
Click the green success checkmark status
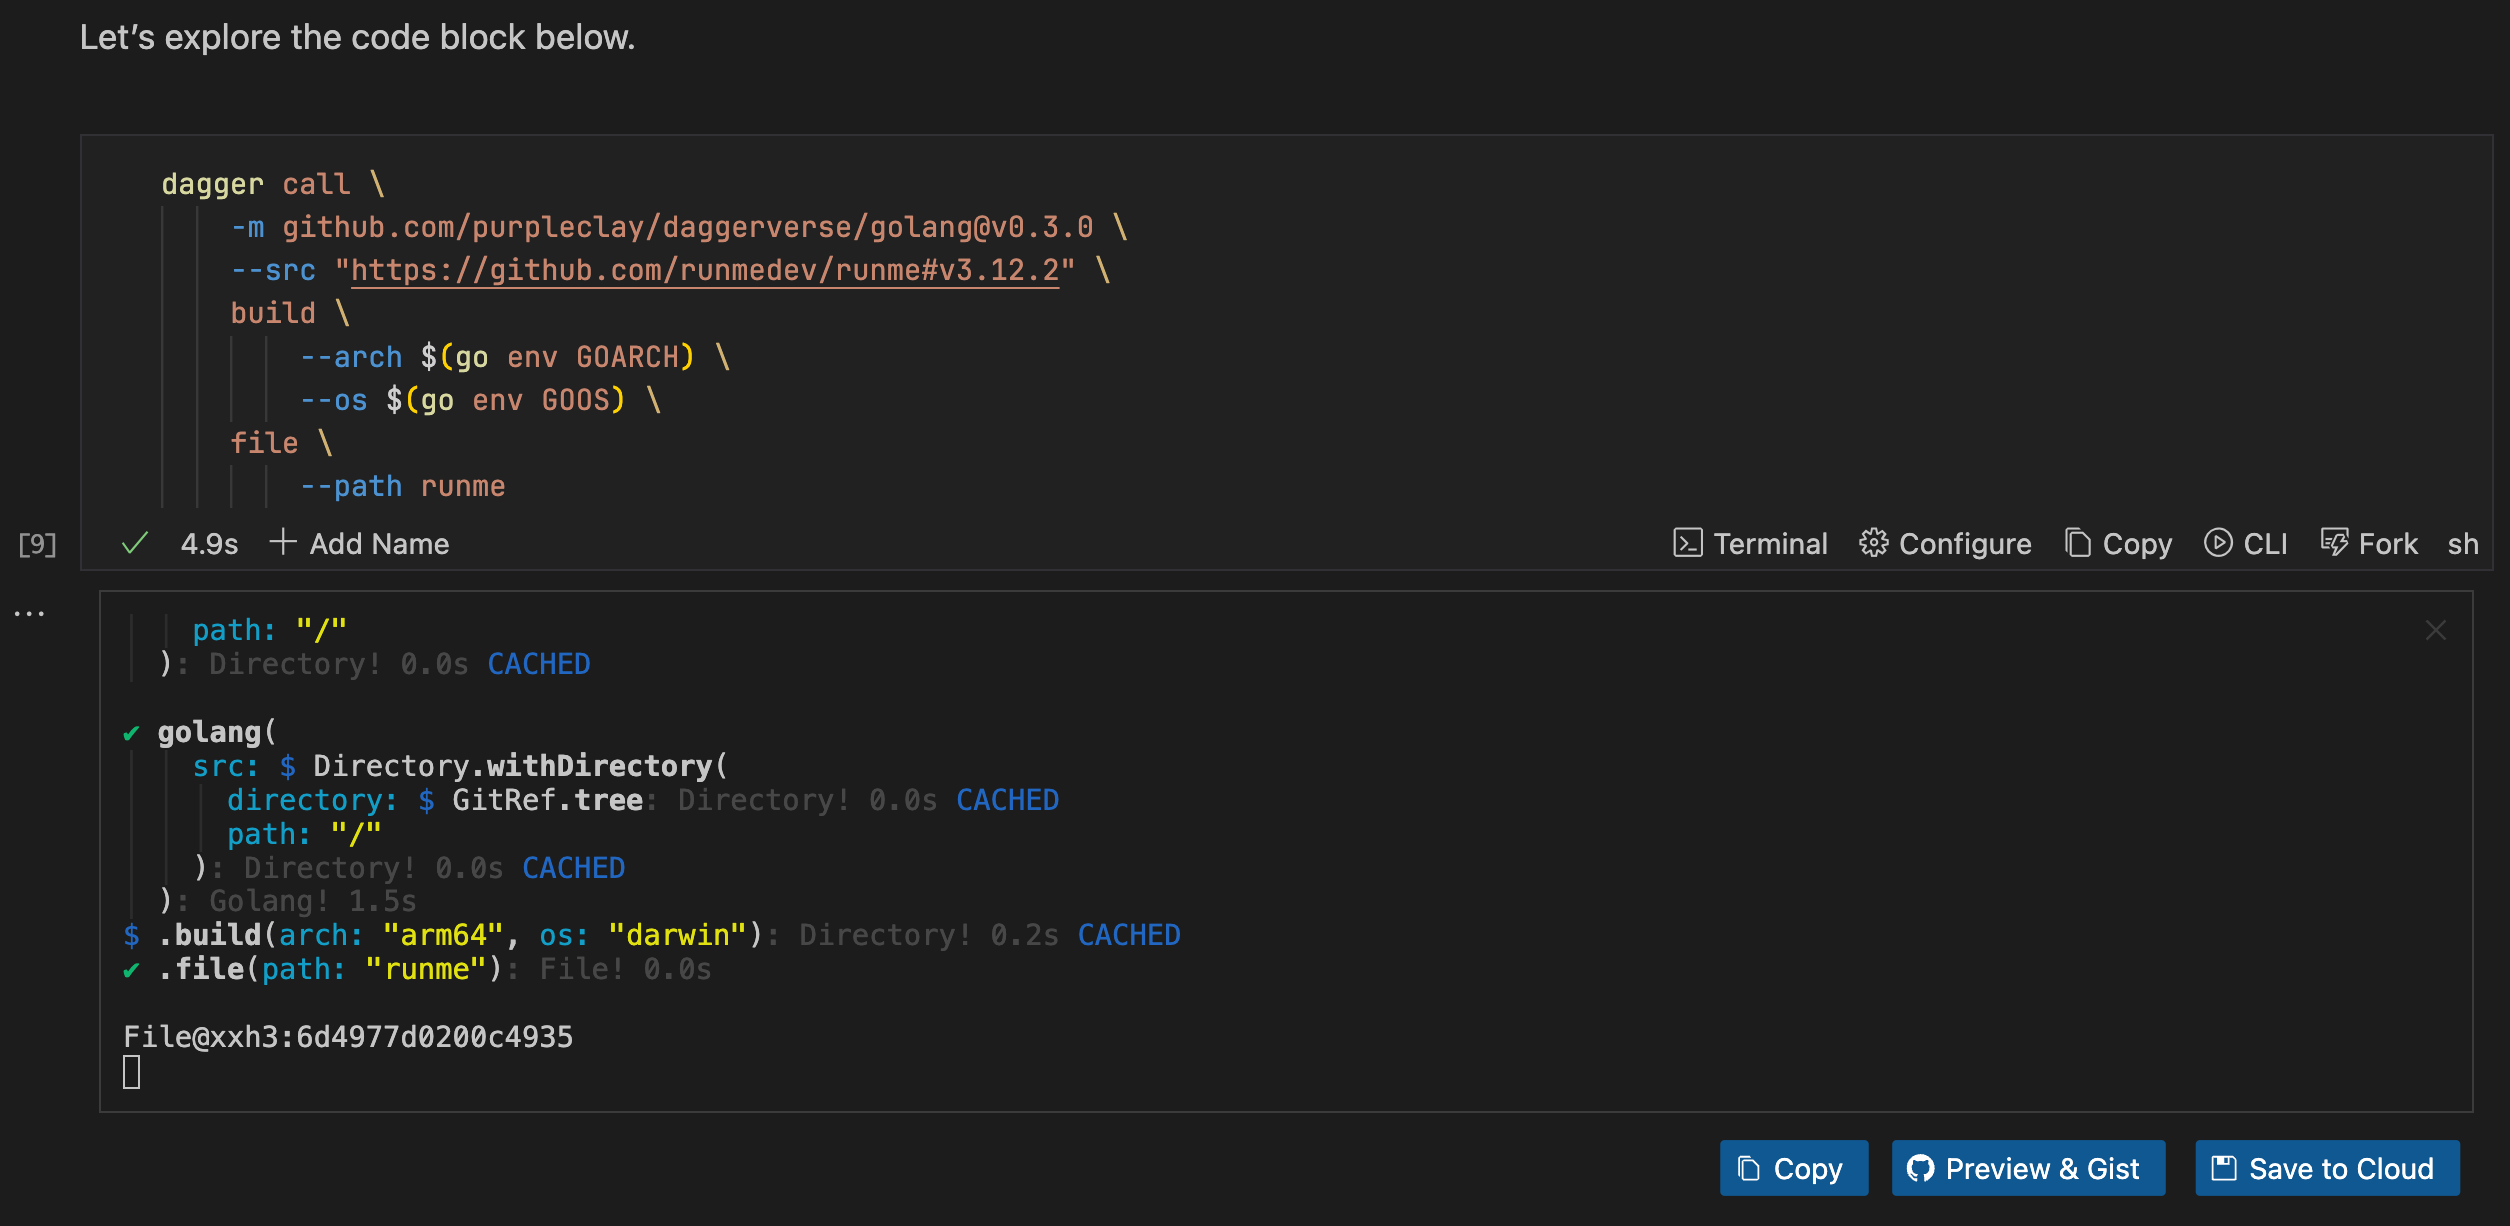coord(135,543)
